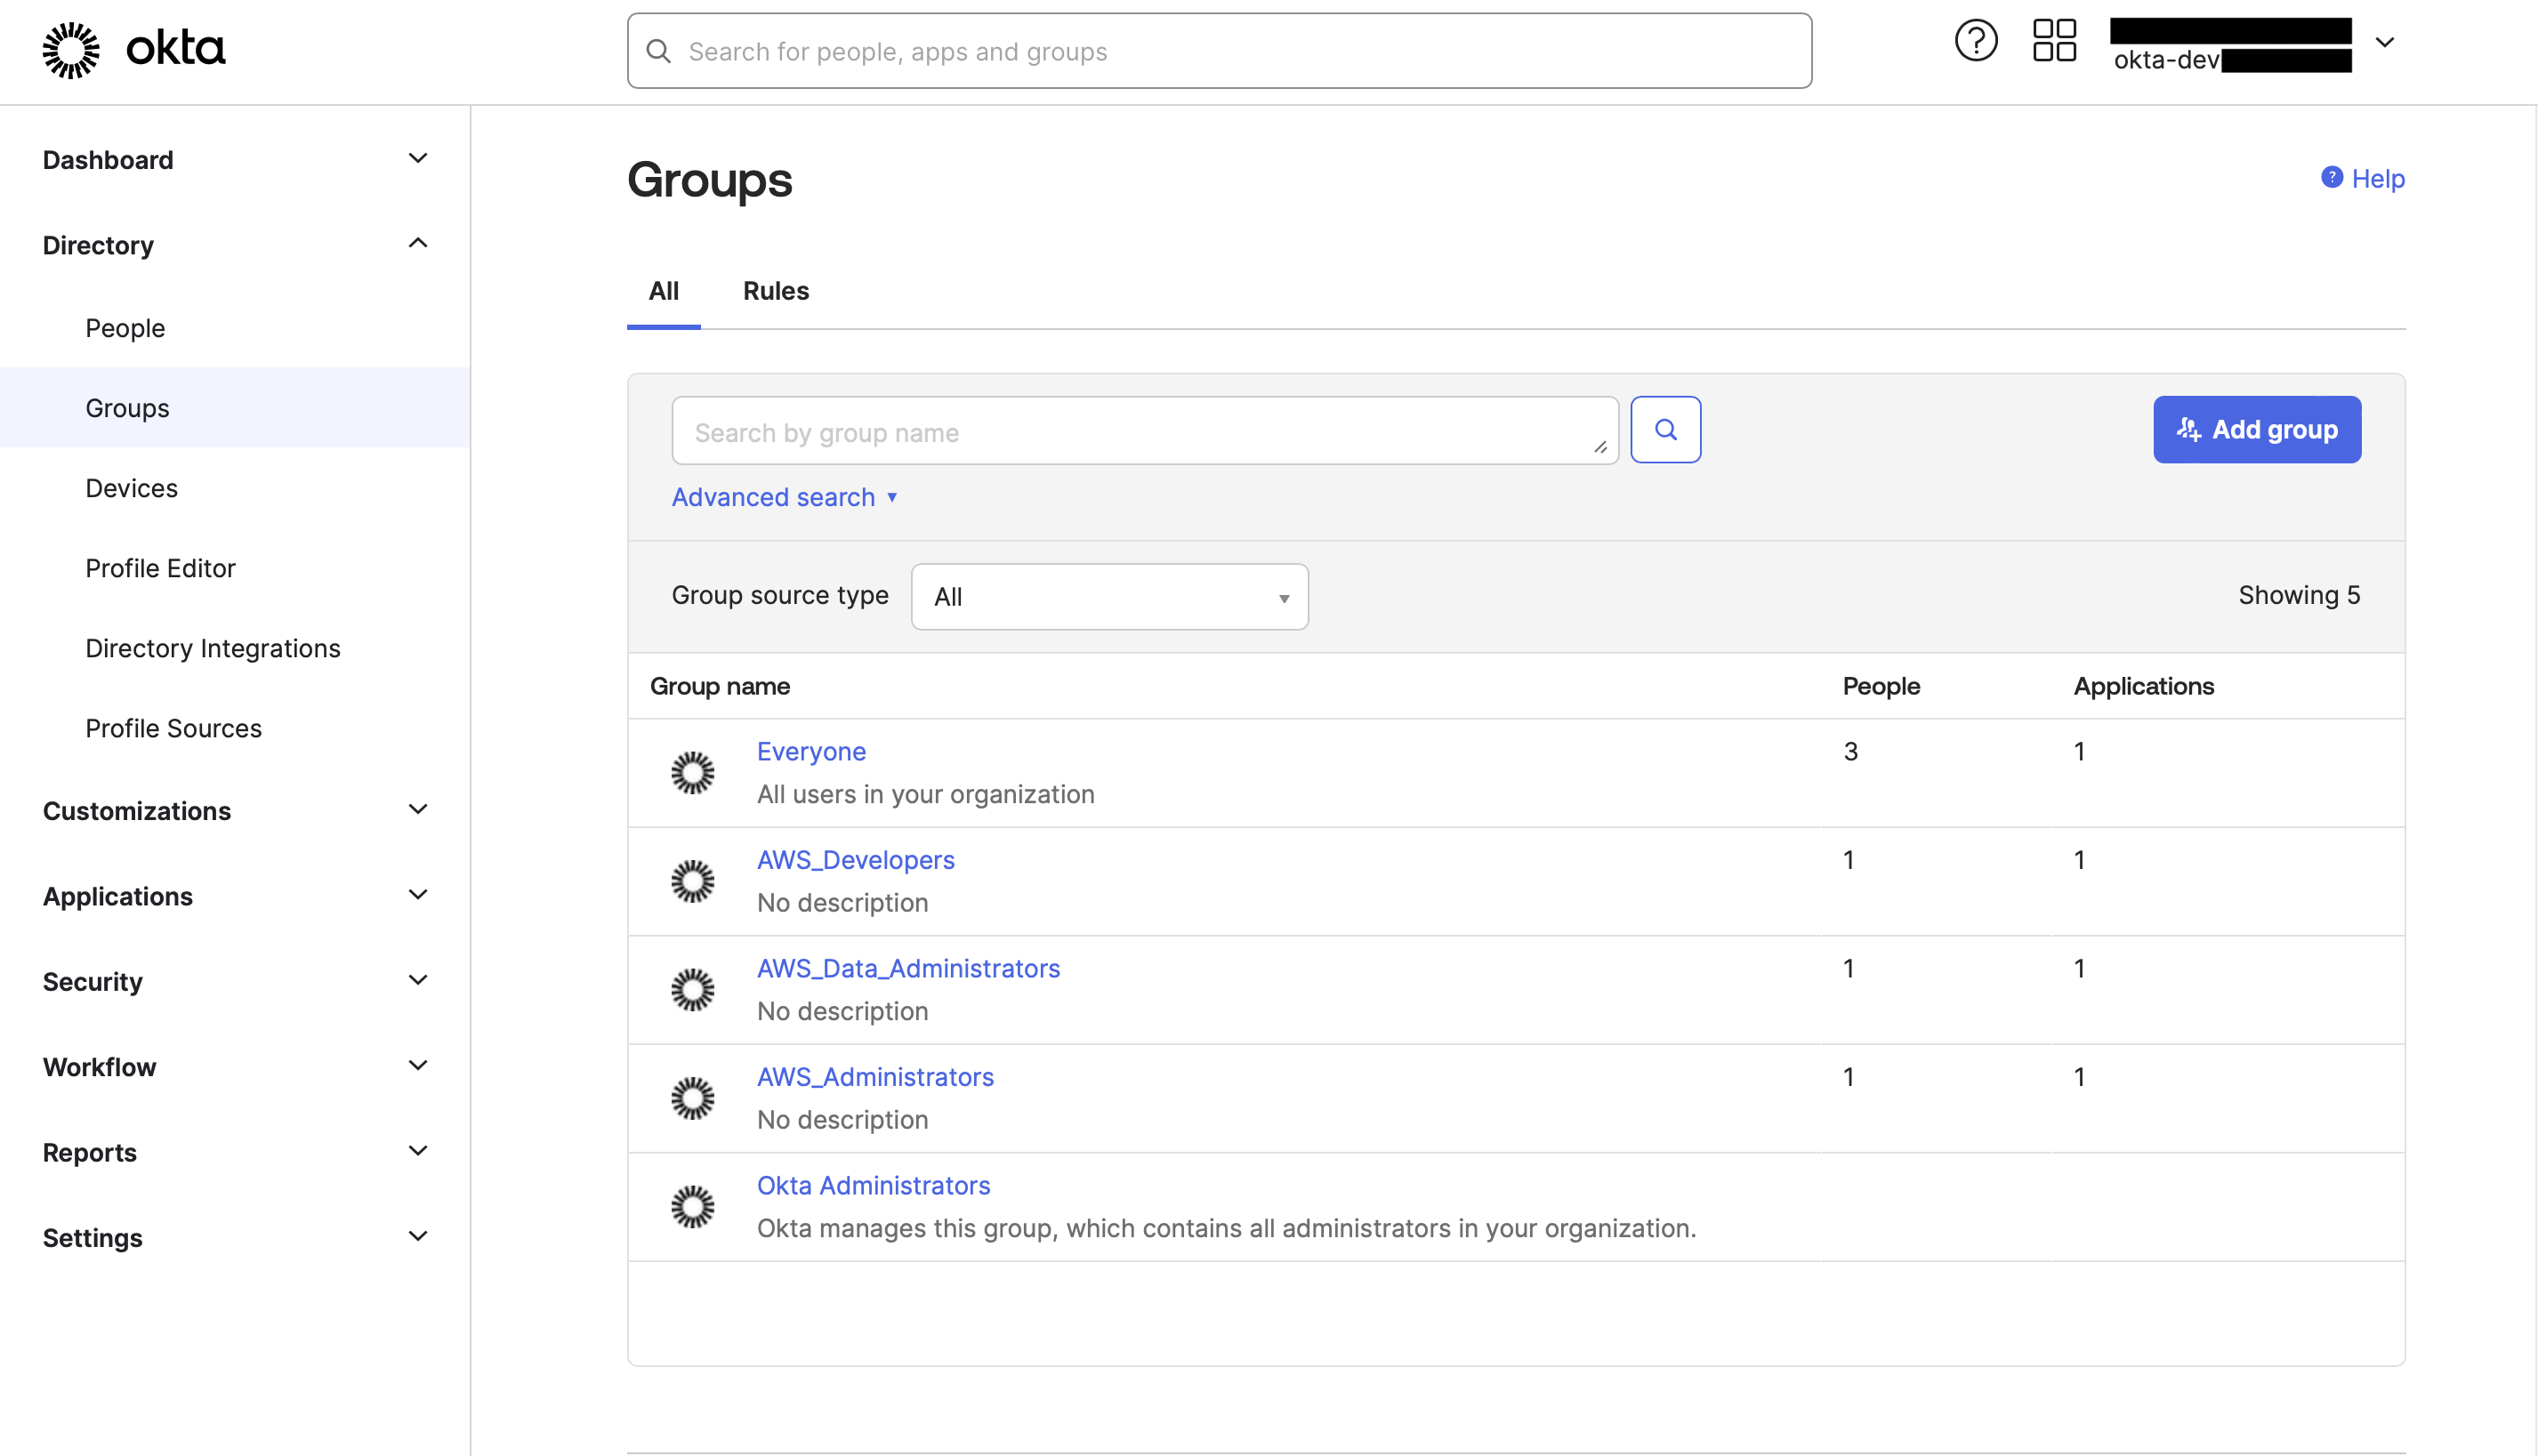Image resolution: width=2538 pixels, height=1456 pixels.
Task: Click the Add group button
Action: coord(2258,430)
